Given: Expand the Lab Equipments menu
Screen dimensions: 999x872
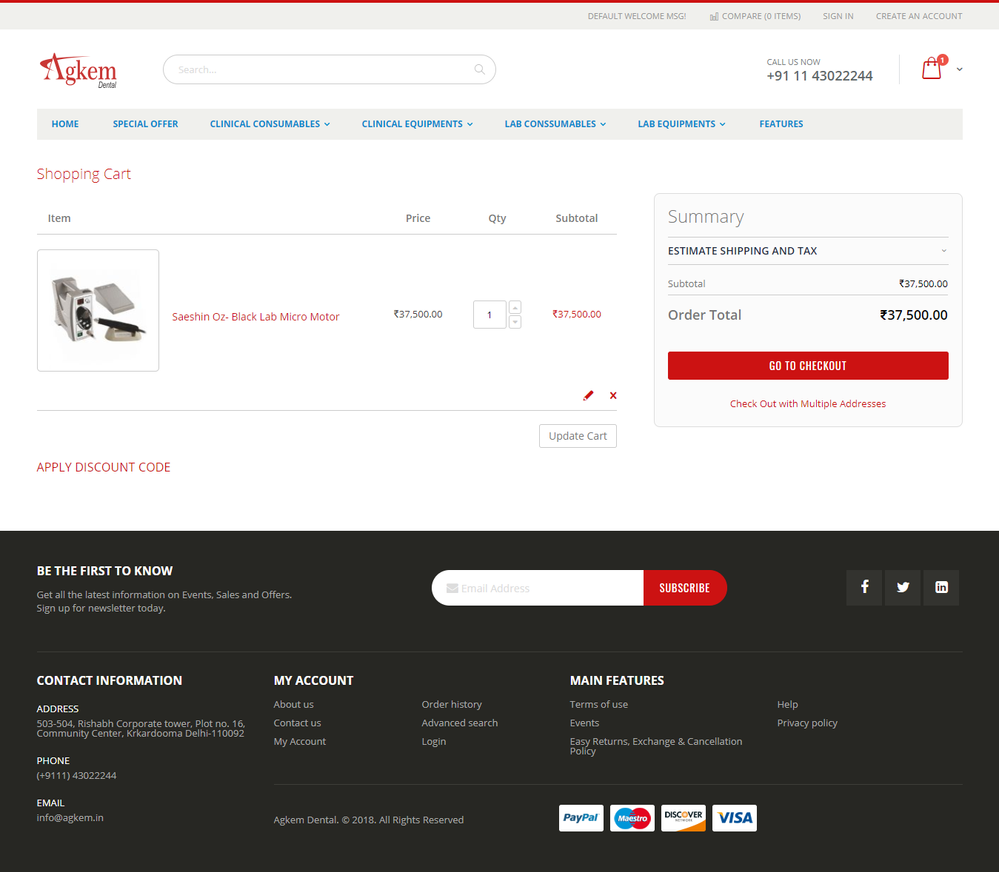Looking at the screenshot, I should [681, 124].
